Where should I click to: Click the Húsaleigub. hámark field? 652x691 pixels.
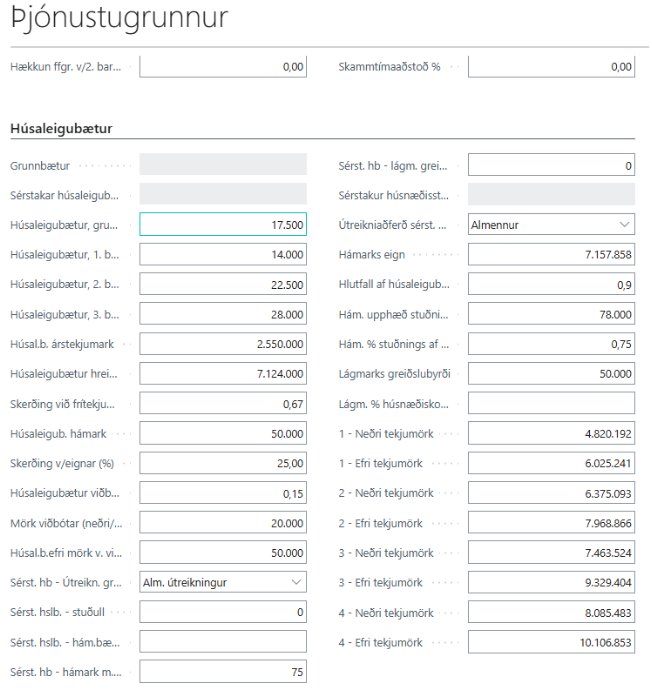tap(222, 433)
